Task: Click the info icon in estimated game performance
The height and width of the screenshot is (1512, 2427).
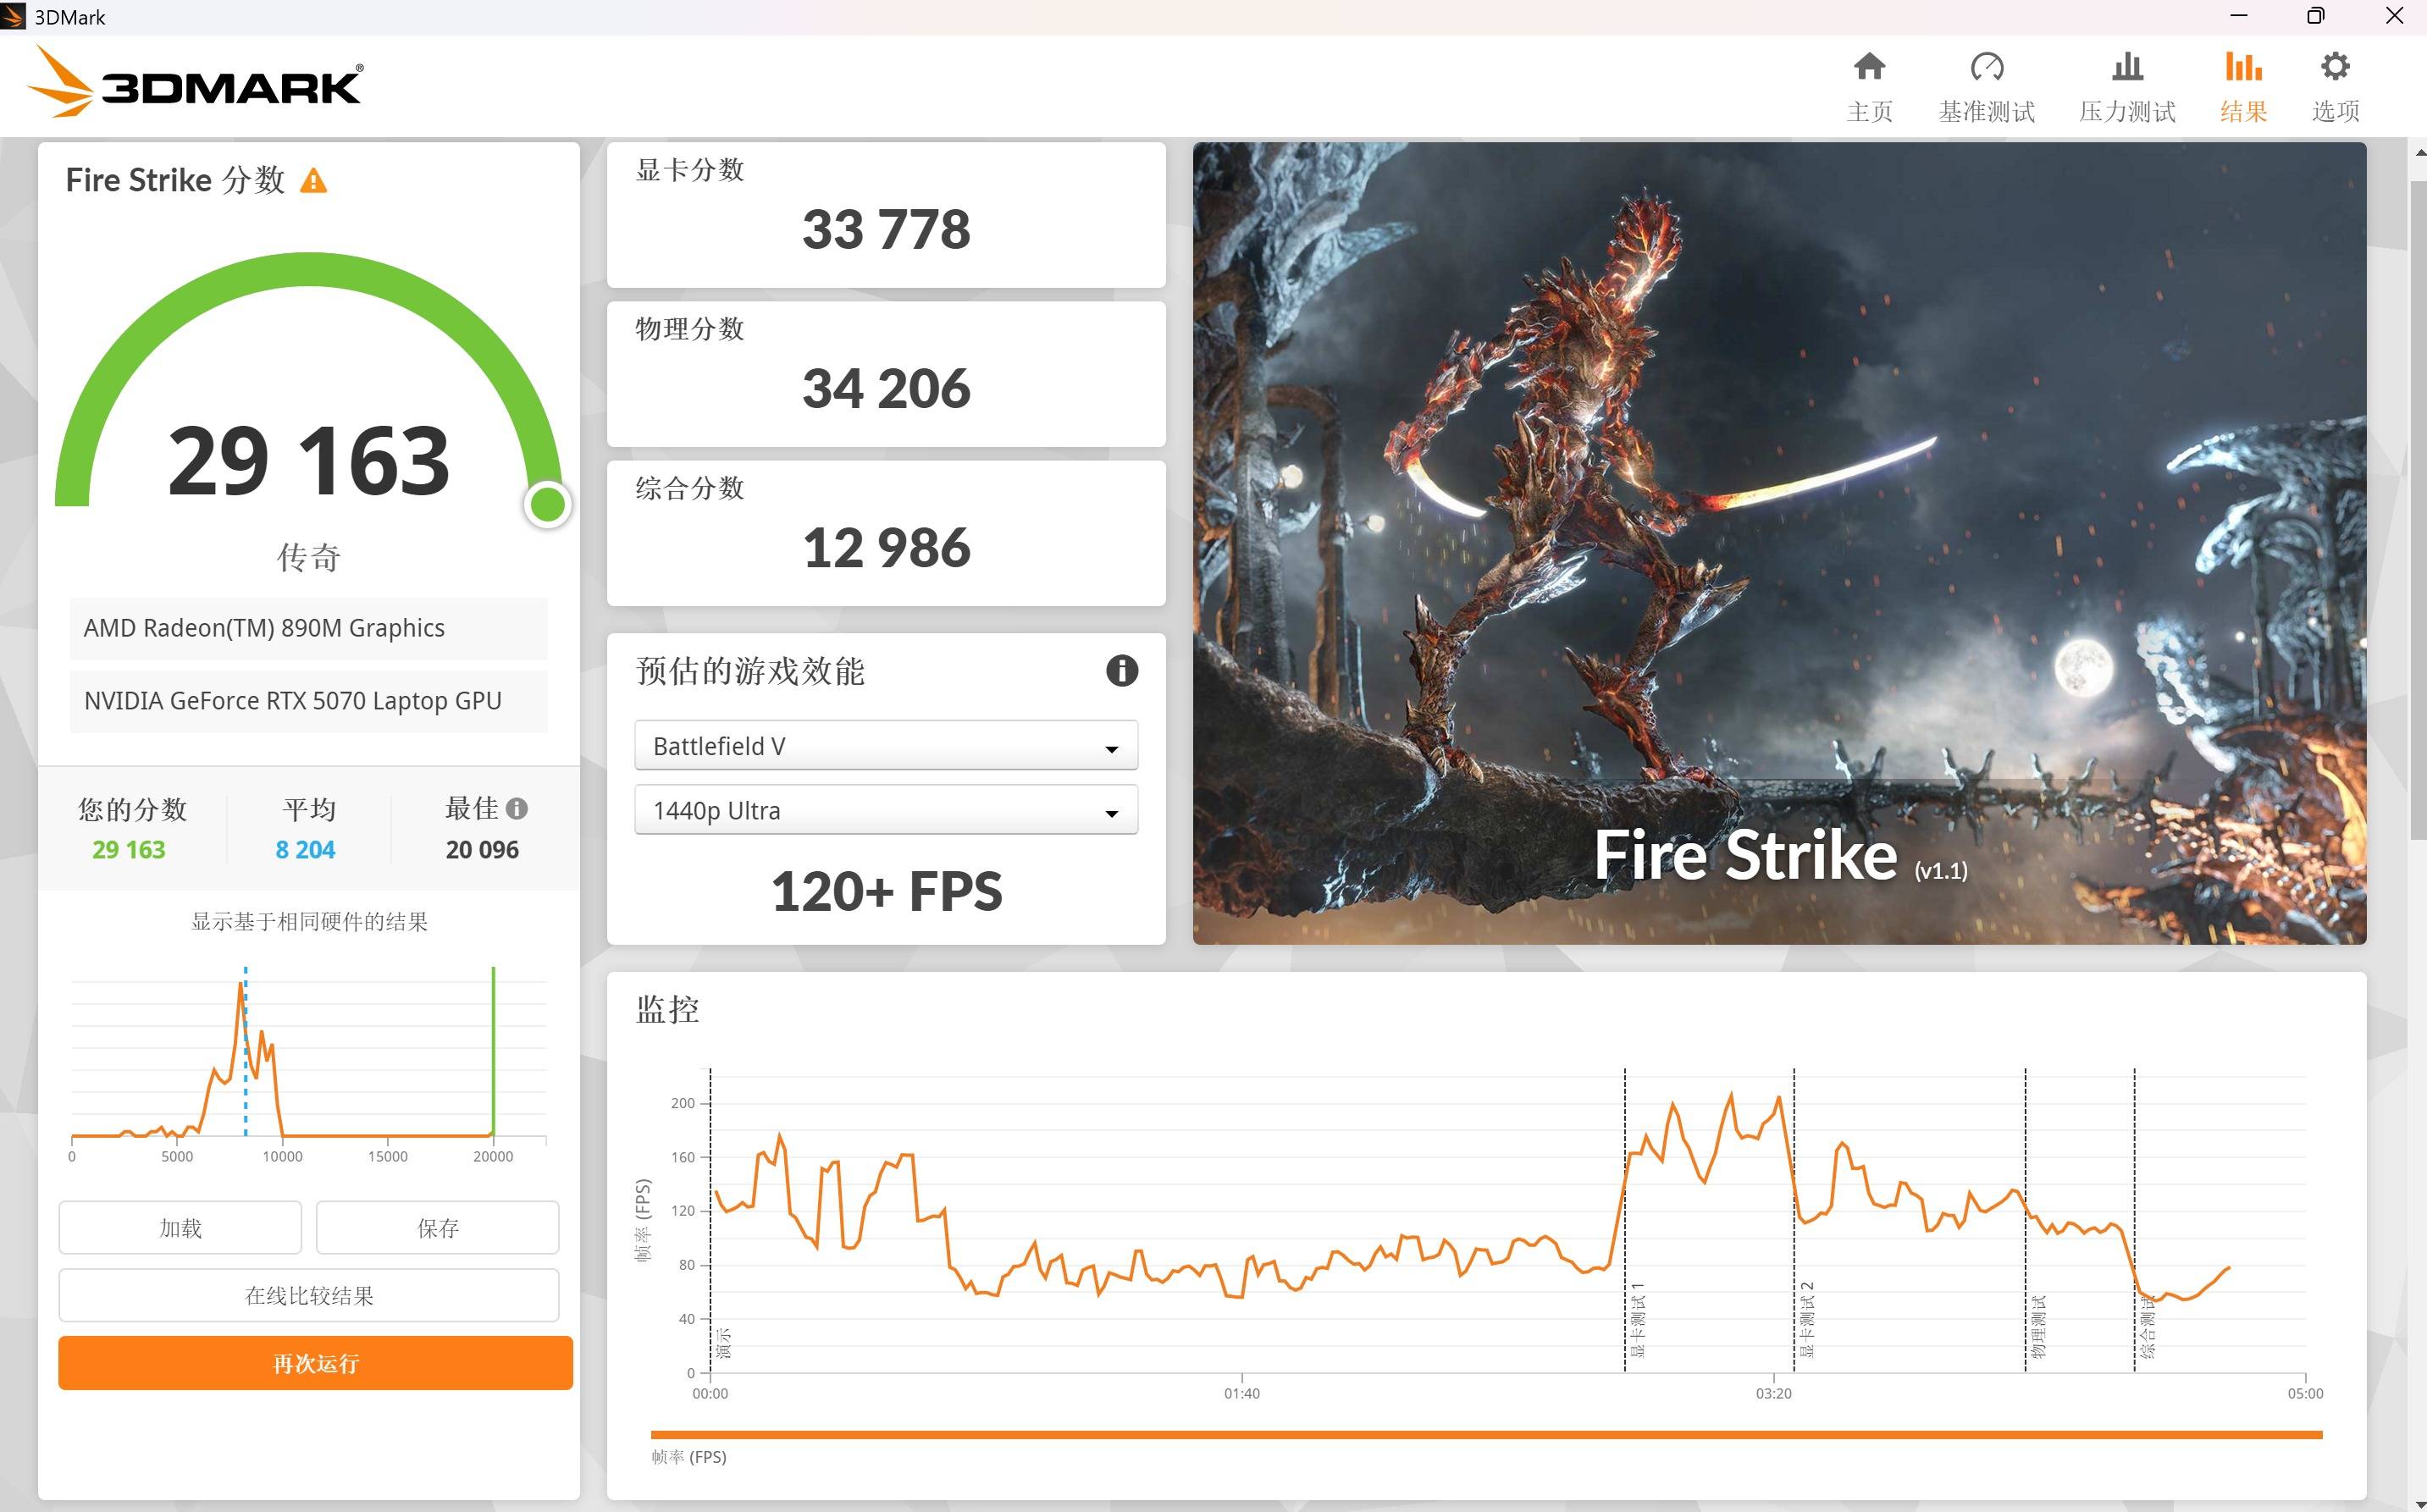Action: coord(1121,670)
